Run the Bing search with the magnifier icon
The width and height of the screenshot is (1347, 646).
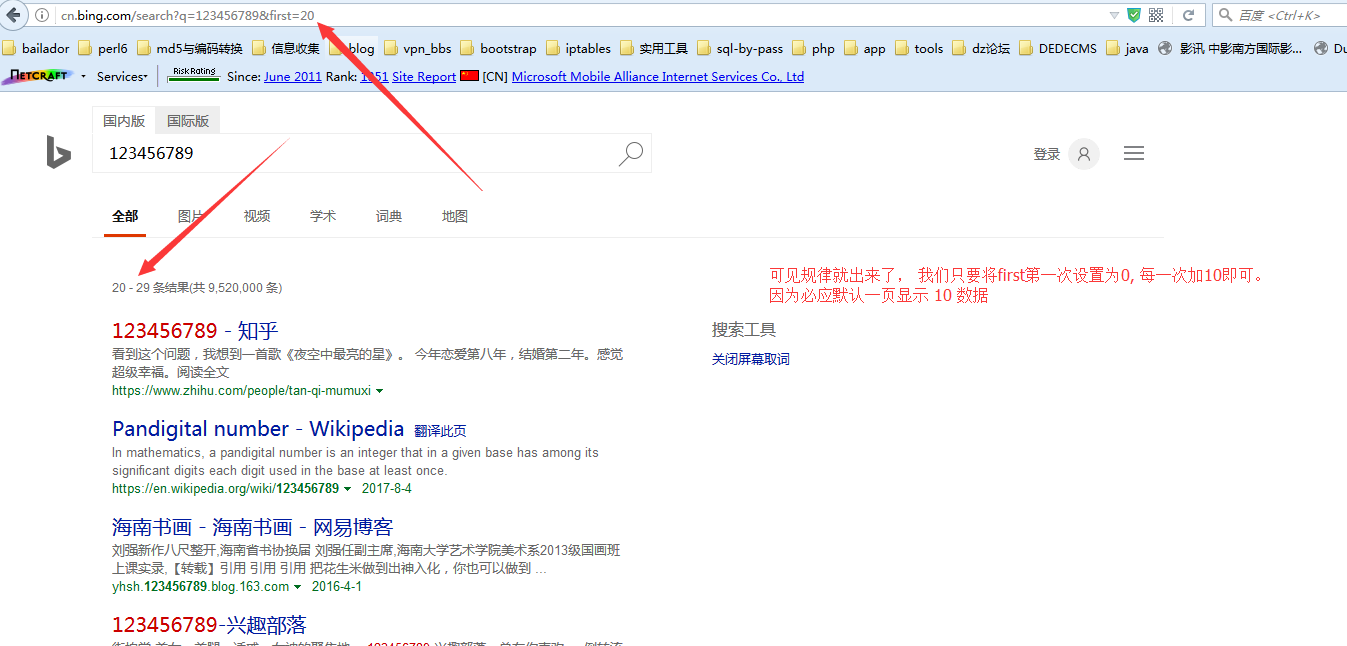click(x=631, y=153)
